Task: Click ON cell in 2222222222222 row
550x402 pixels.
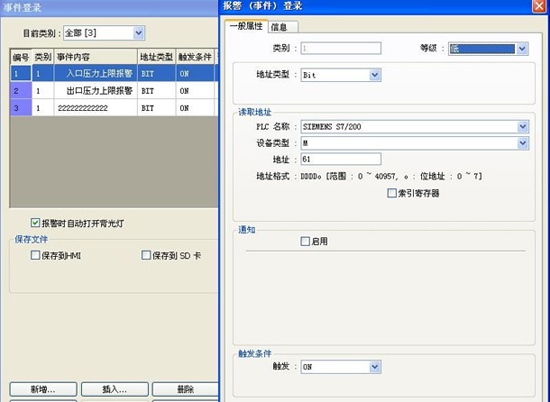Action: (195, 108)
